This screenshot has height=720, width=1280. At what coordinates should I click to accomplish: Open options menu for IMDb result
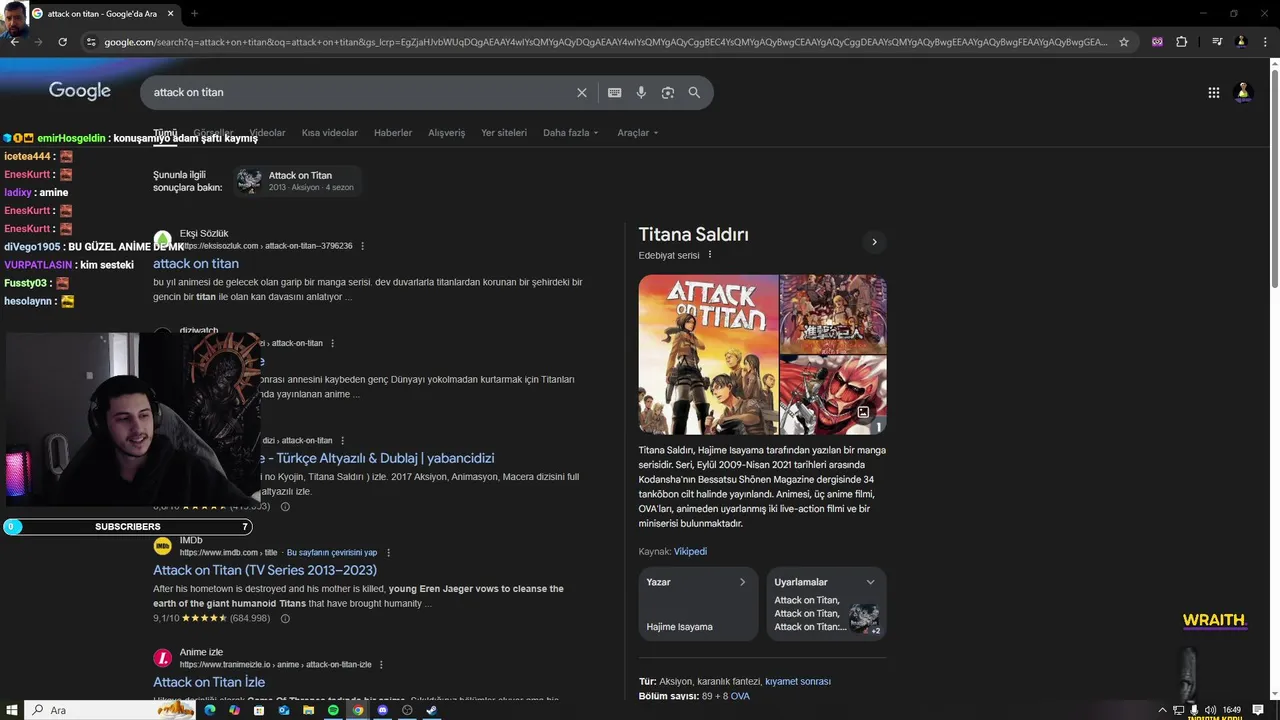389,553
